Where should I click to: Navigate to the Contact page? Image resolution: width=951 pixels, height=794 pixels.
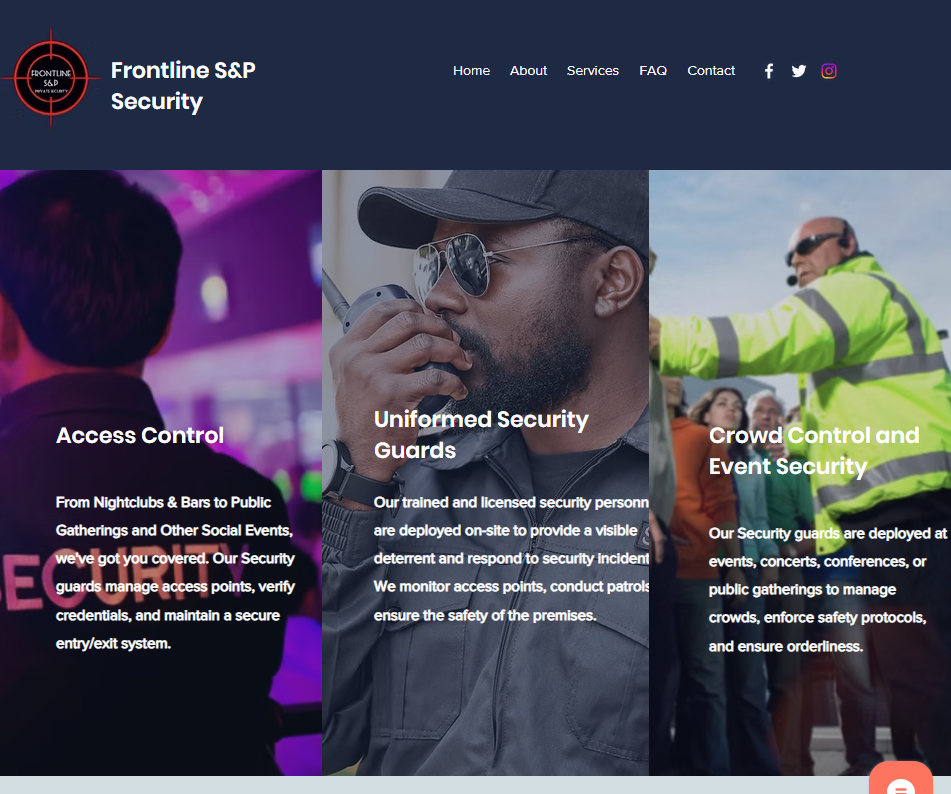click(x=711, y=71)
